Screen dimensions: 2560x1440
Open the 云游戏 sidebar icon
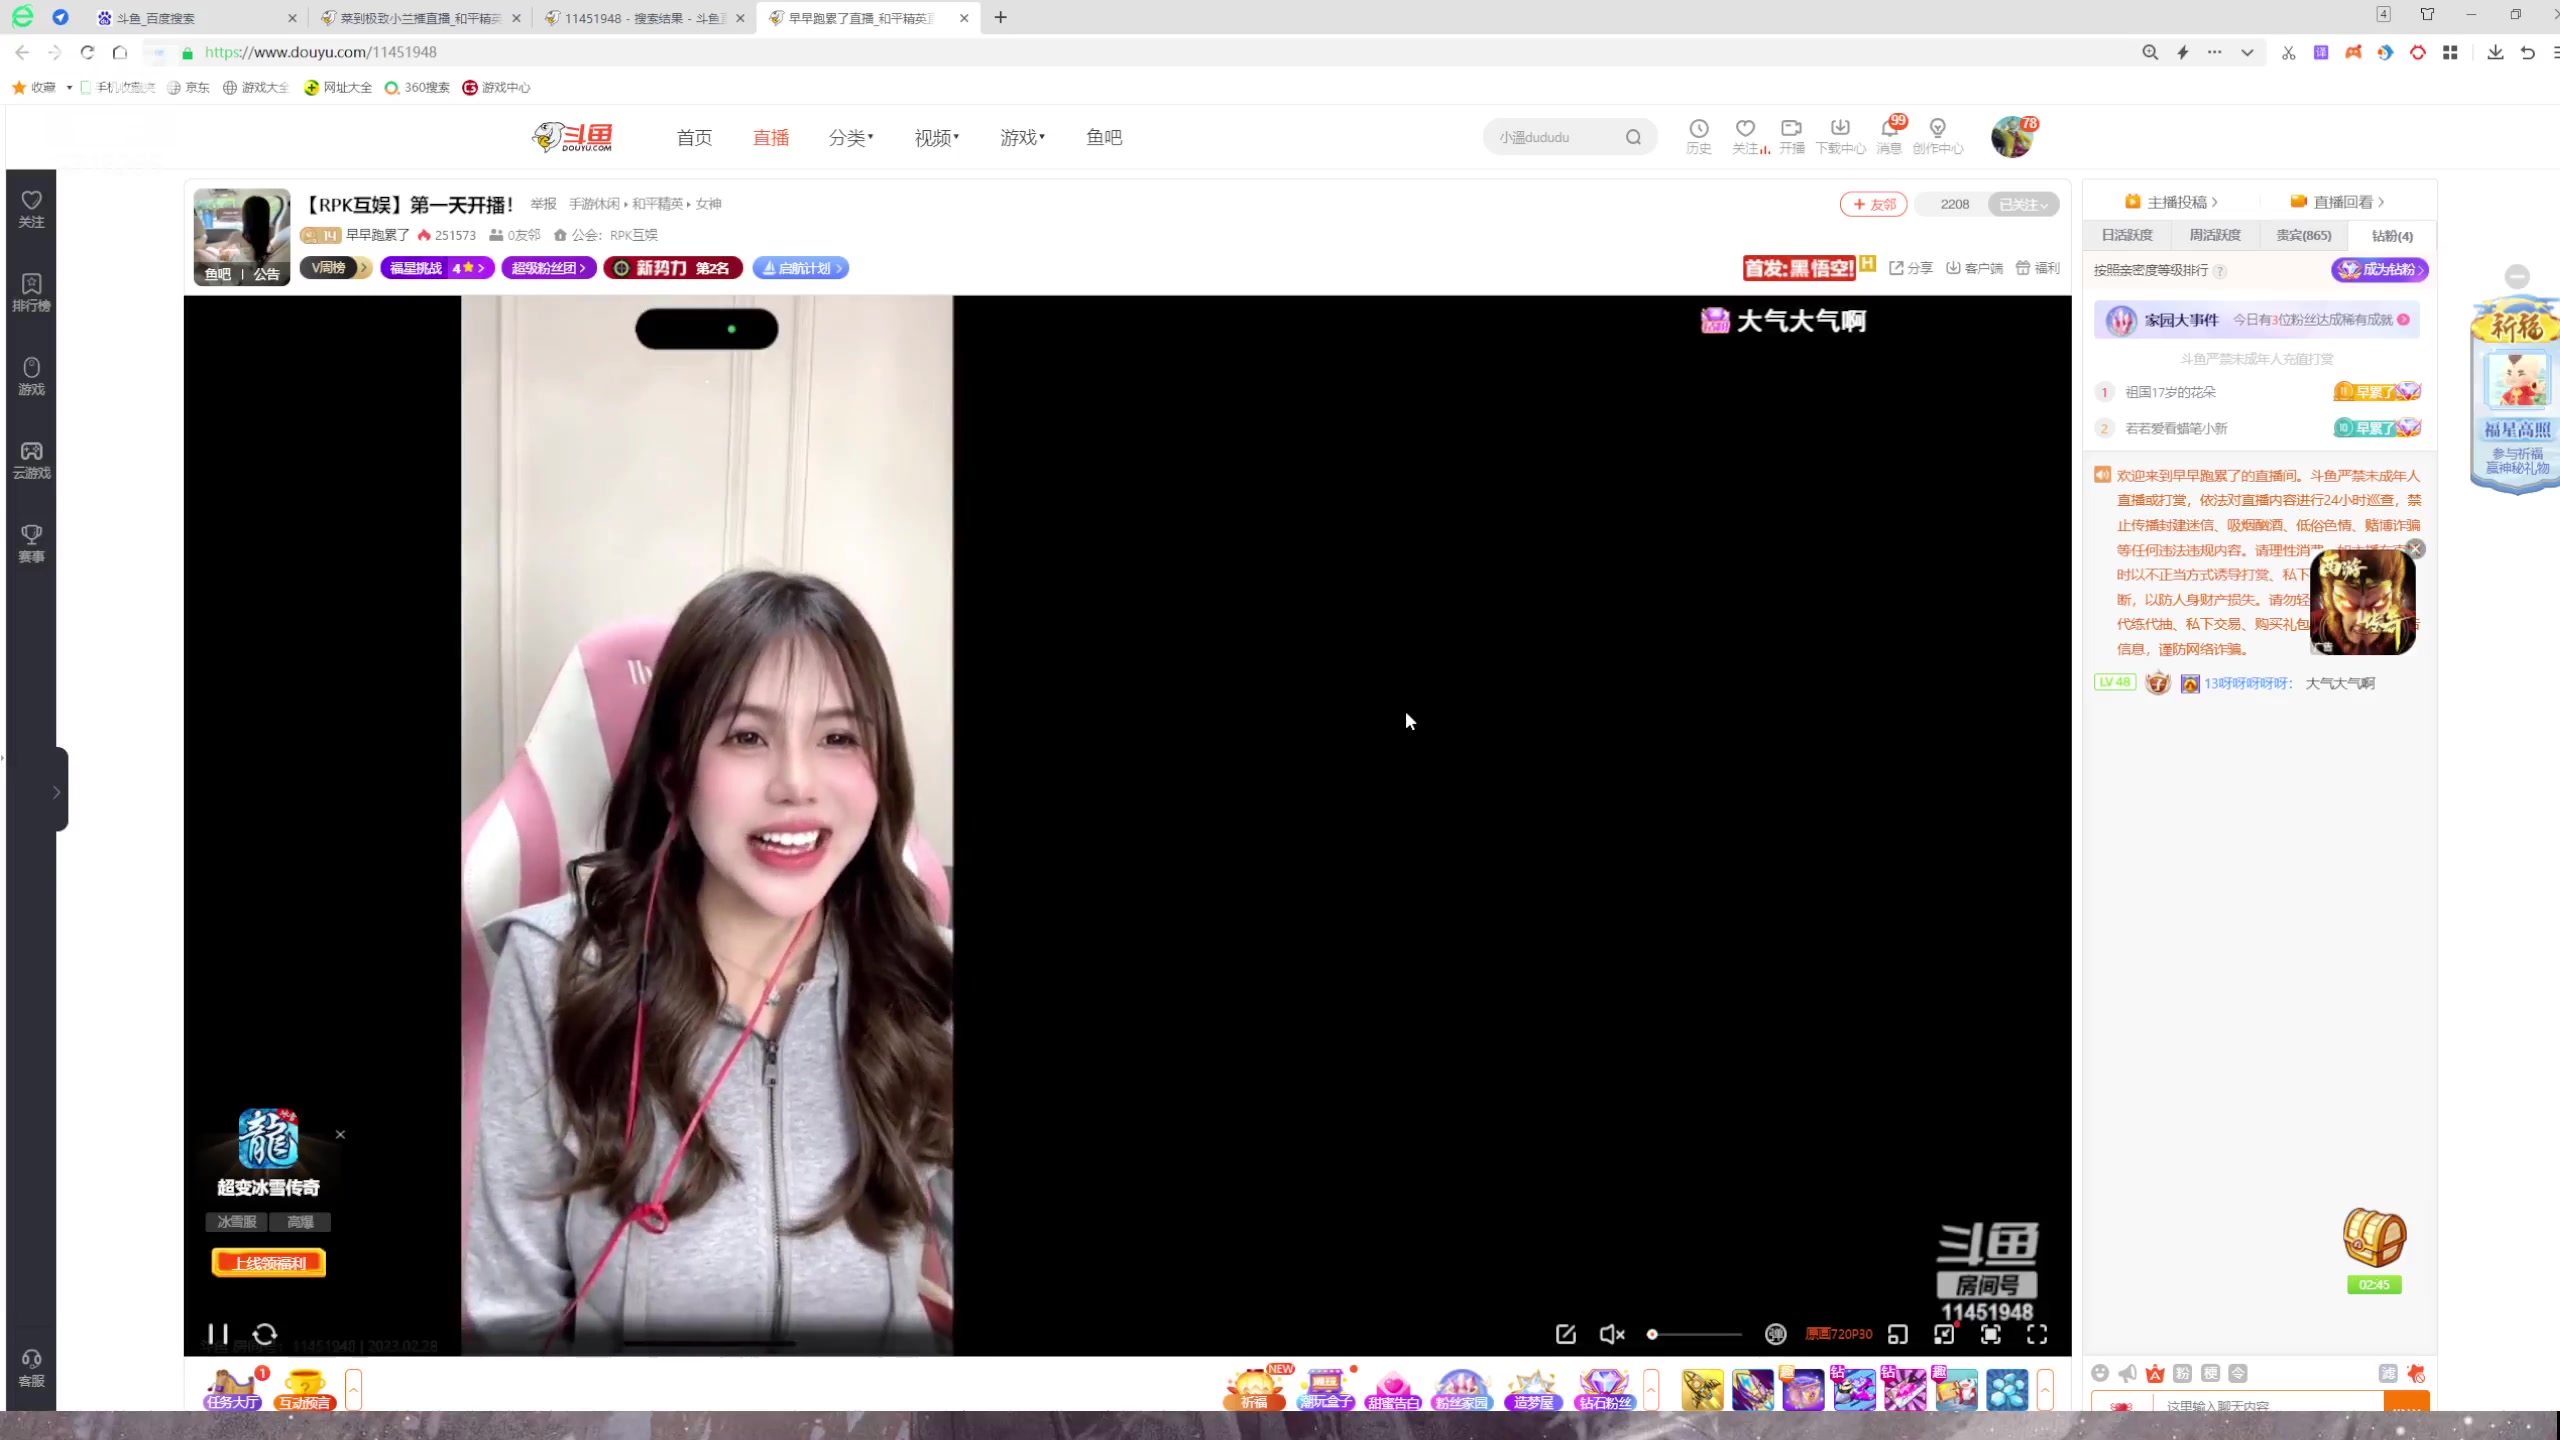(31, 460)
